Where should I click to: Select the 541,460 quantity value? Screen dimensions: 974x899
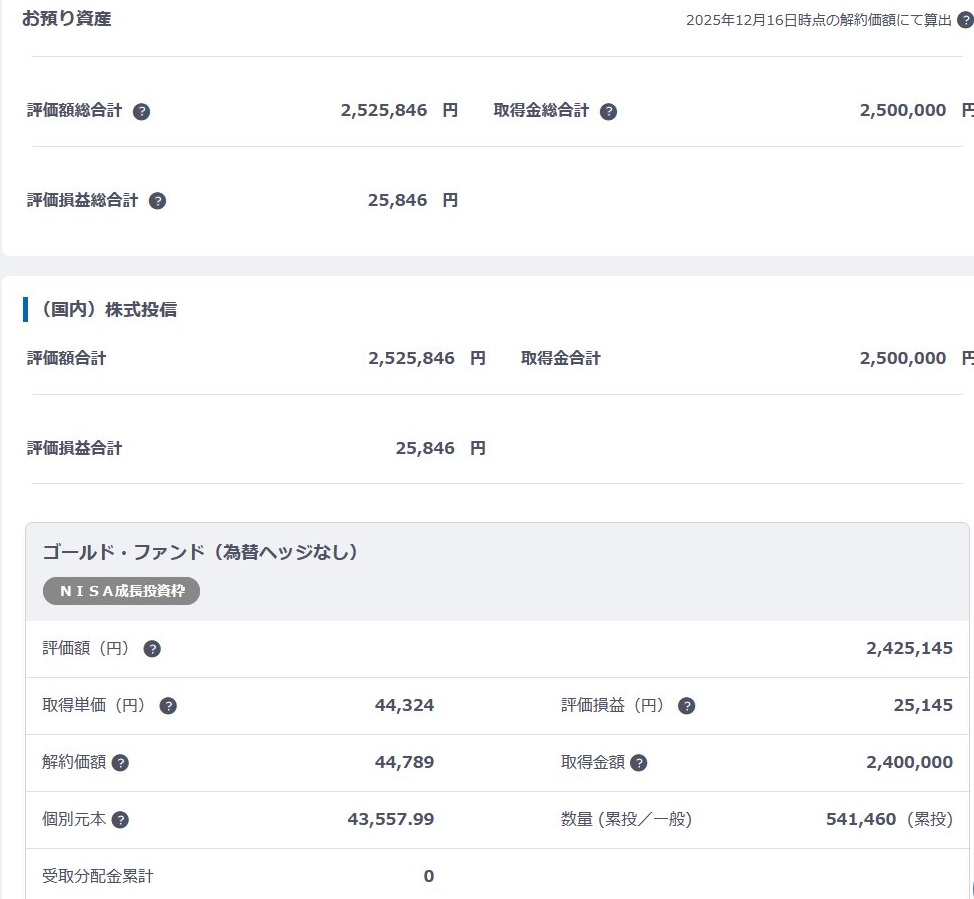(860, 820)
